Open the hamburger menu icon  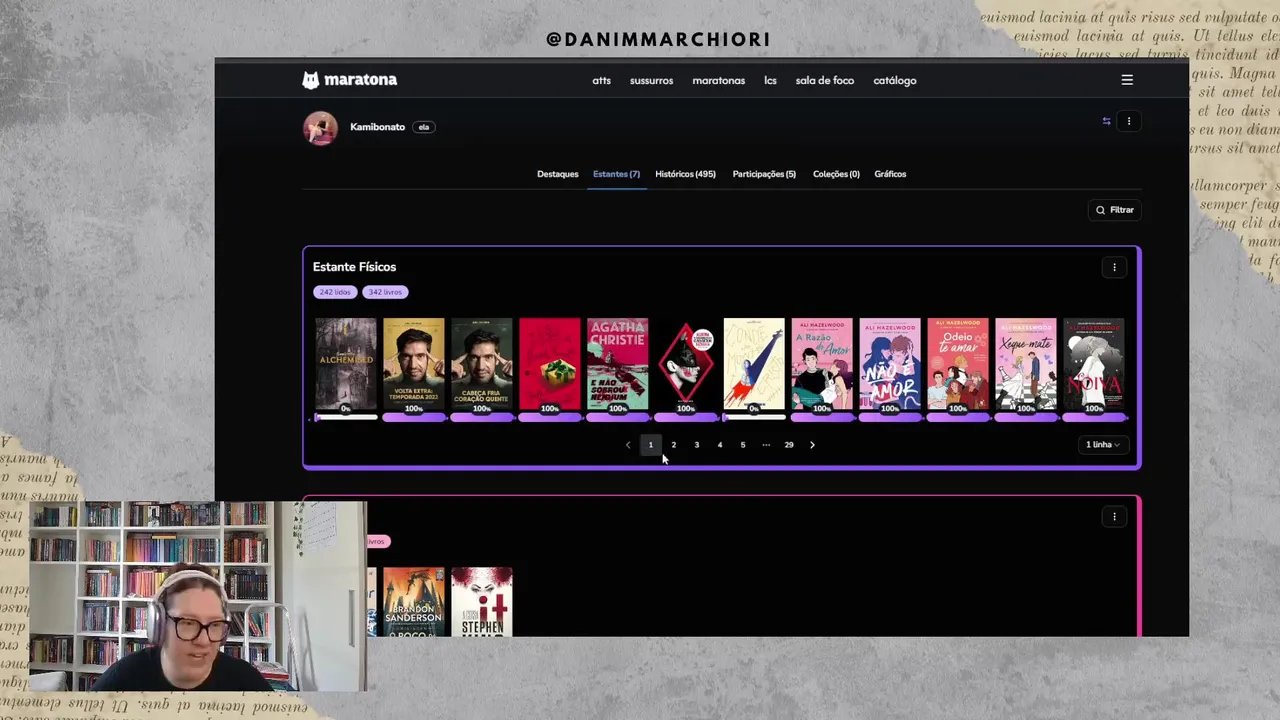coord(1127,80)
